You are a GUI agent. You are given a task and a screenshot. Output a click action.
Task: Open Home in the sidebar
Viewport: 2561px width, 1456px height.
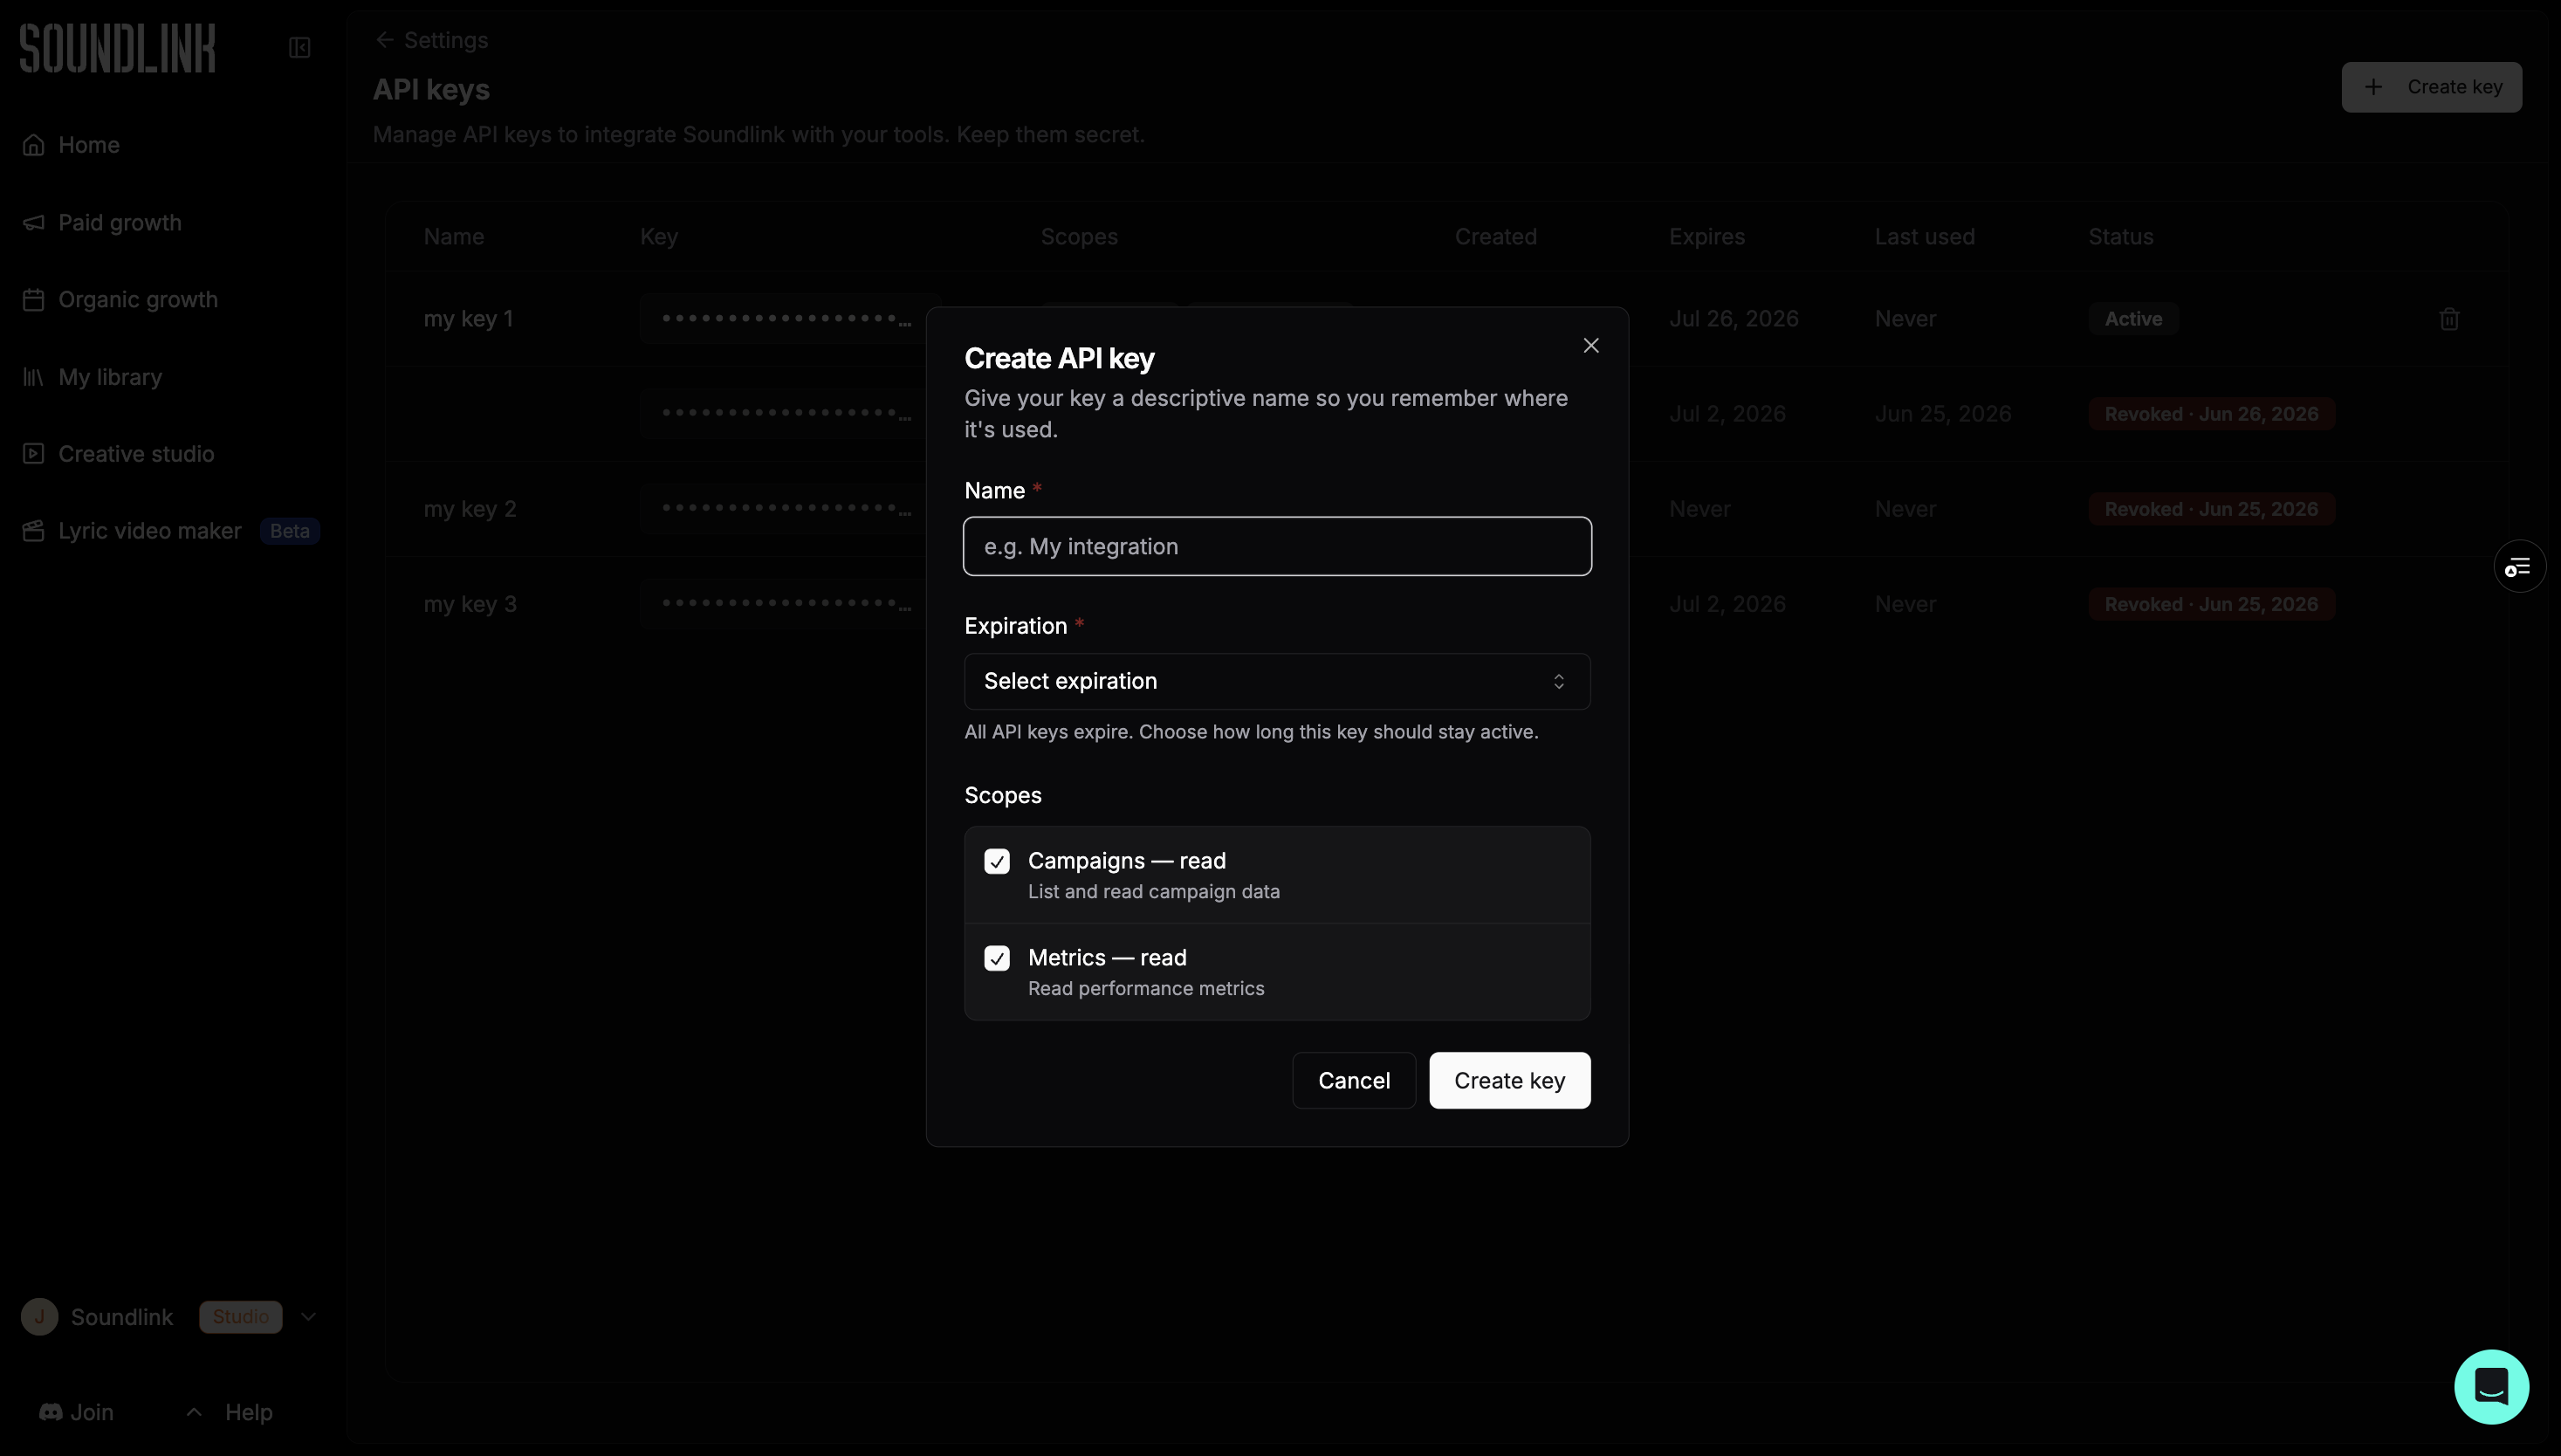click(88, 145)
